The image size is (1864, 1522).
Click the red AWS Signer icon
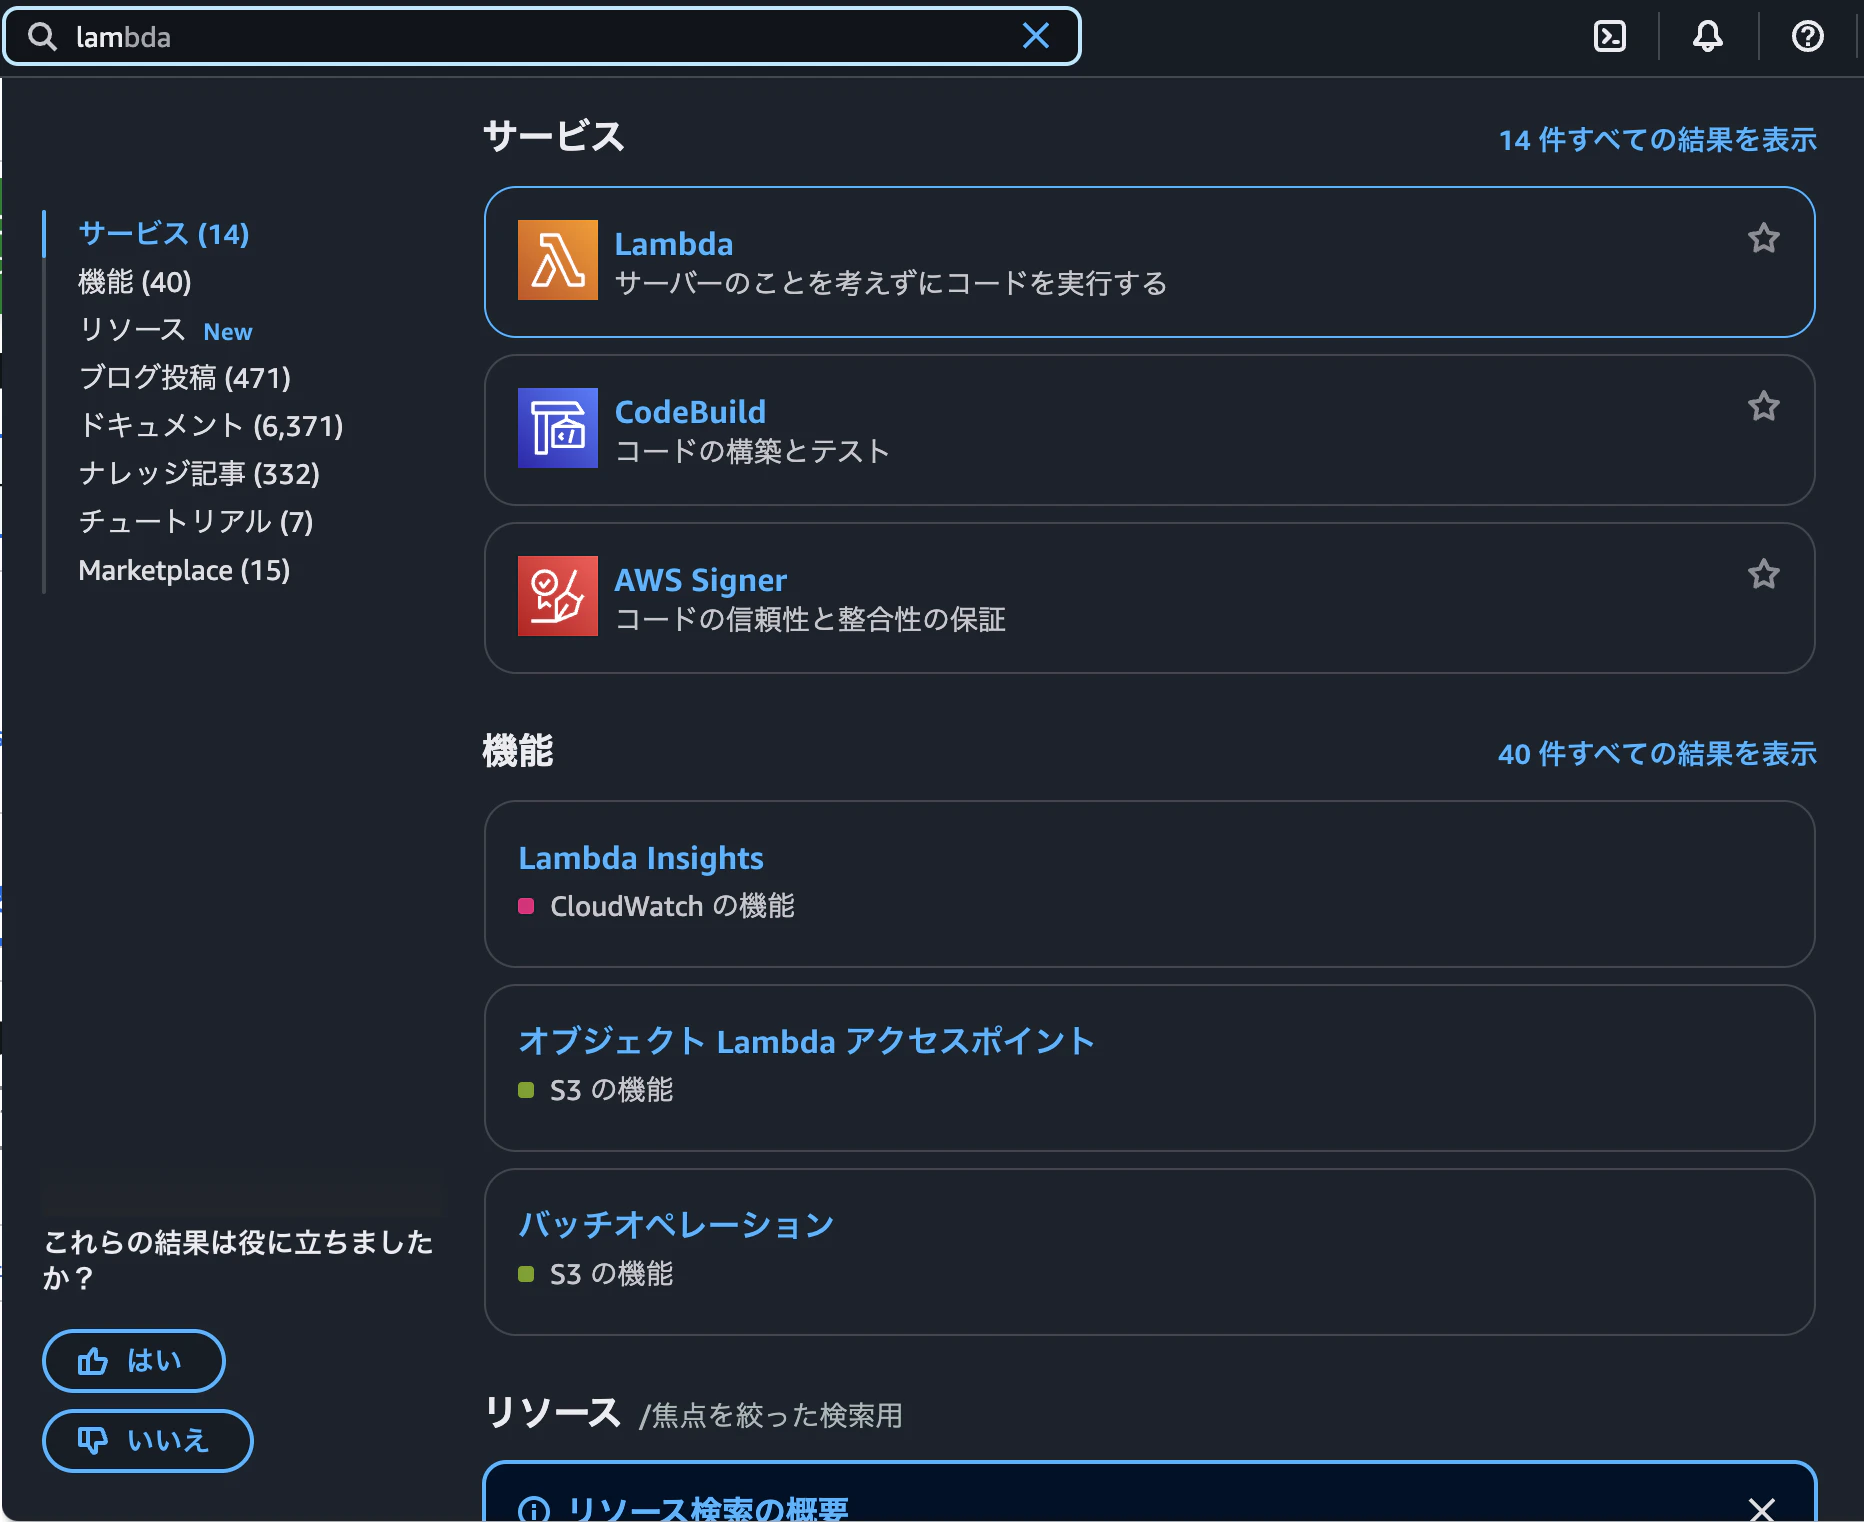point(558,596)
